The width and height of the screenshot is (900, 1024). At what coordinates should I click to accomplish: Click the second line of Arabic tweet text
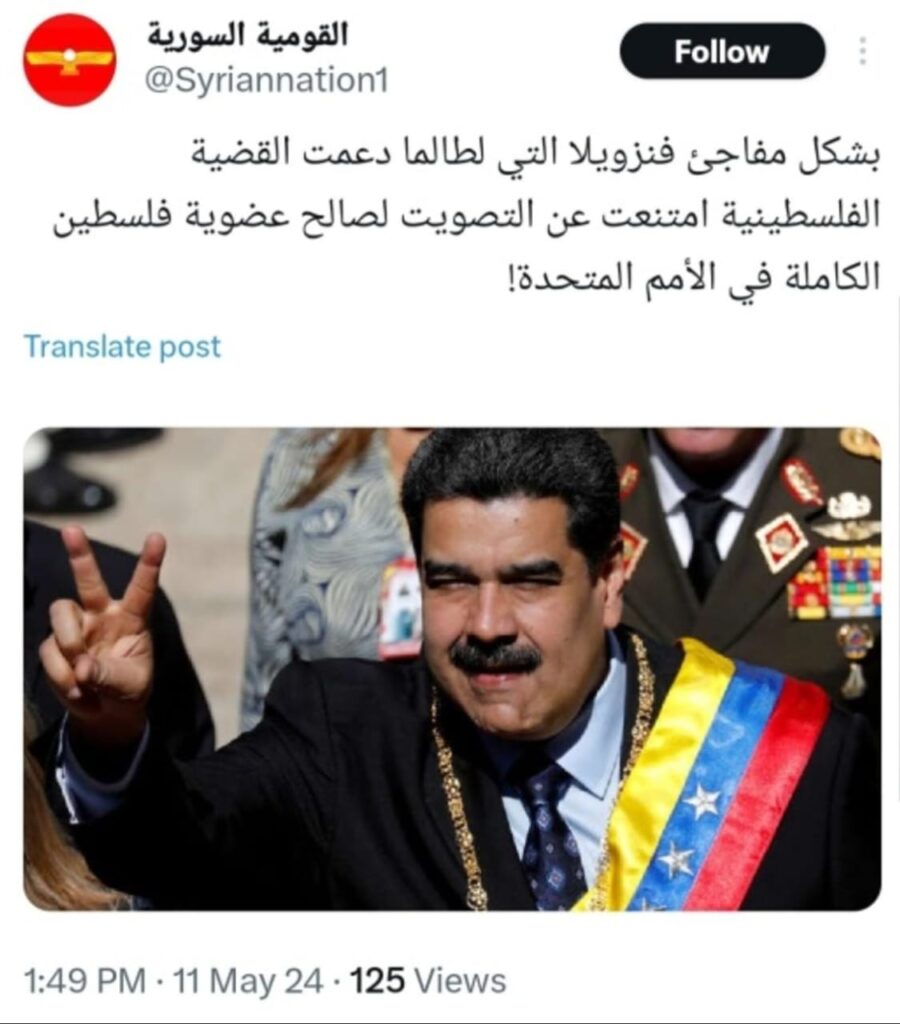pos(466,216)
